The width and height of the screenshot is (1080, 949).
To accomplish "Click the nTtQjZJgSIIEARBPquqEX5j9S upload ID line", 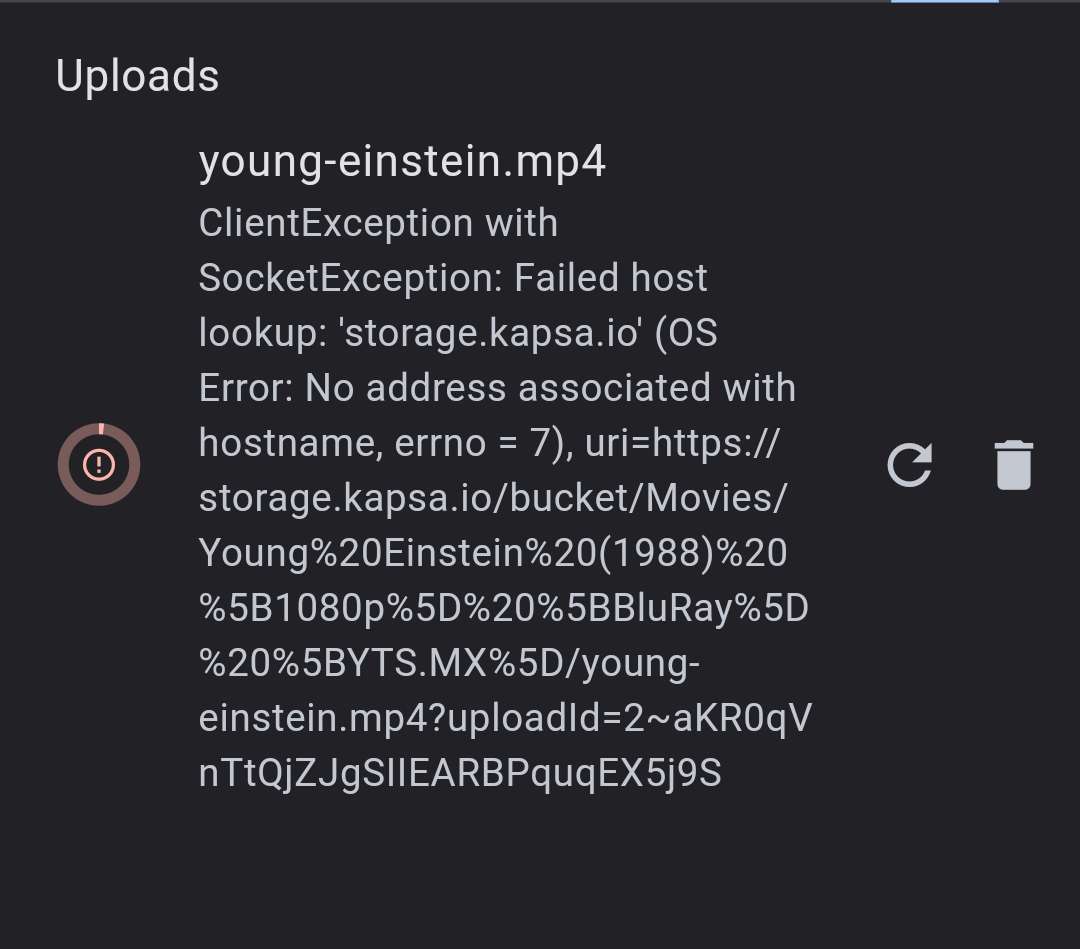I will 460,773.
